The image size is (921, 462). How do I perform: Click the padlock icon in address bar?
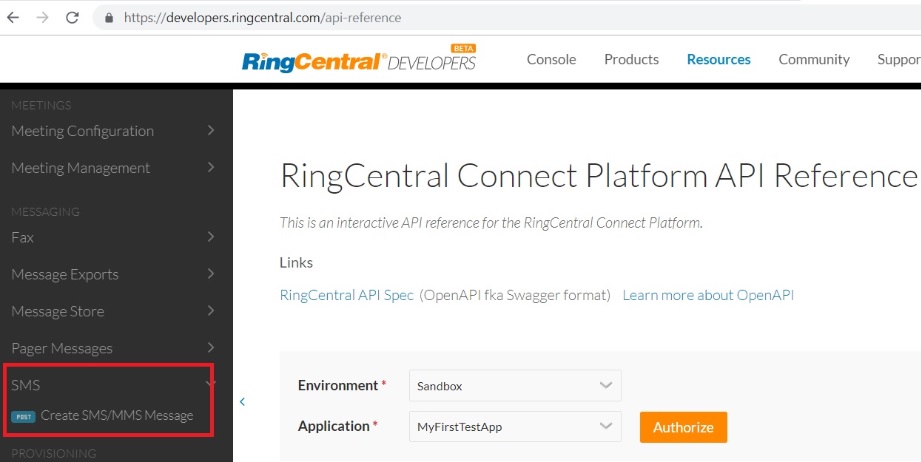click(108, 18)
